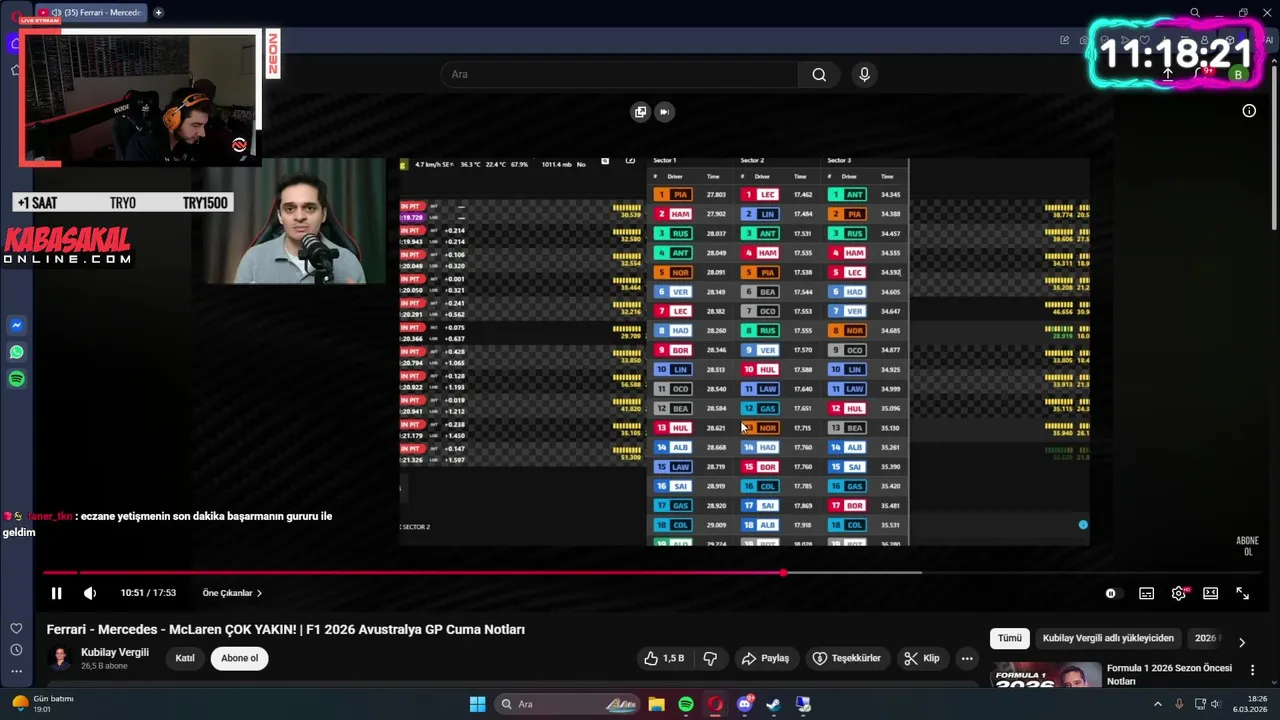Open Spotify in the Opera sidebar
This screenshot has height=720, width=1280.
[17, 379]
